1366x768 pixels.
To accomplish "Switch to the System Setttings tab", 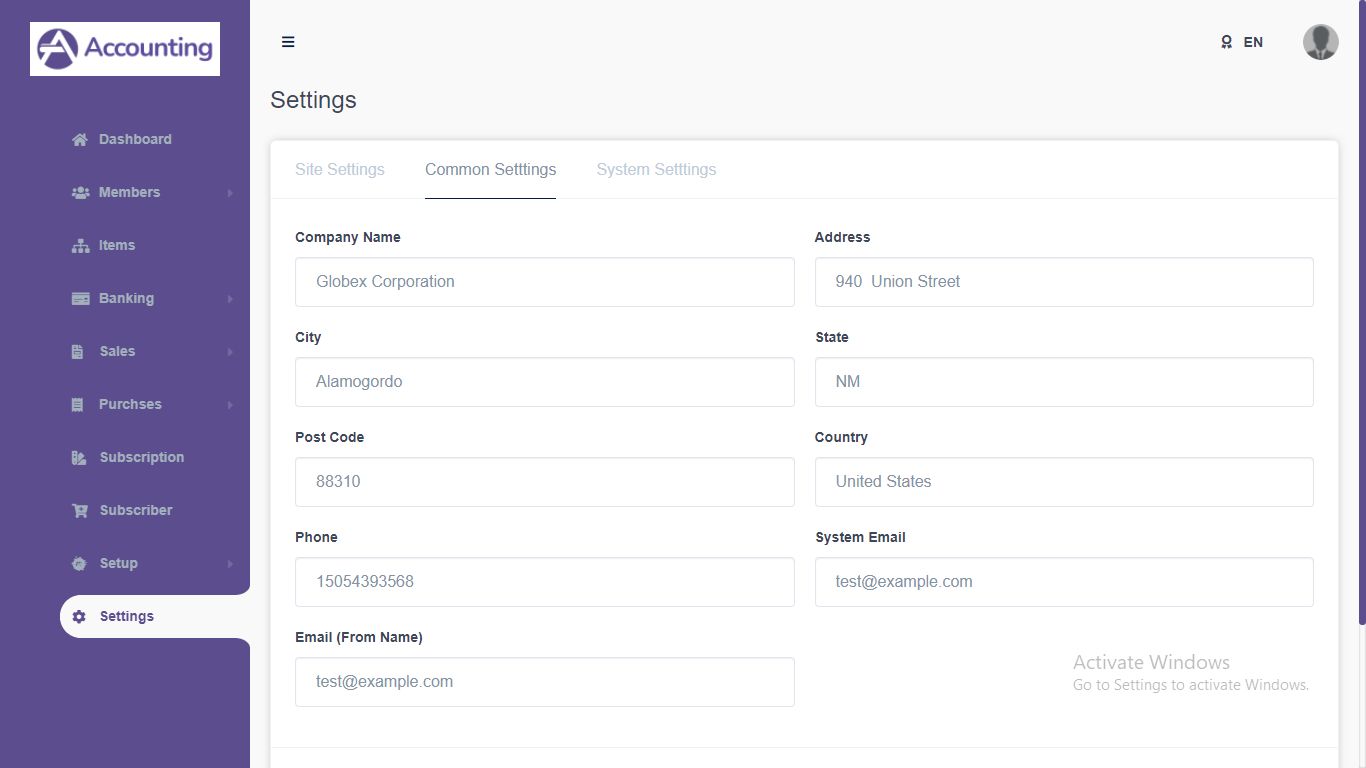I will pyautogui.click(x=656, y=170).
